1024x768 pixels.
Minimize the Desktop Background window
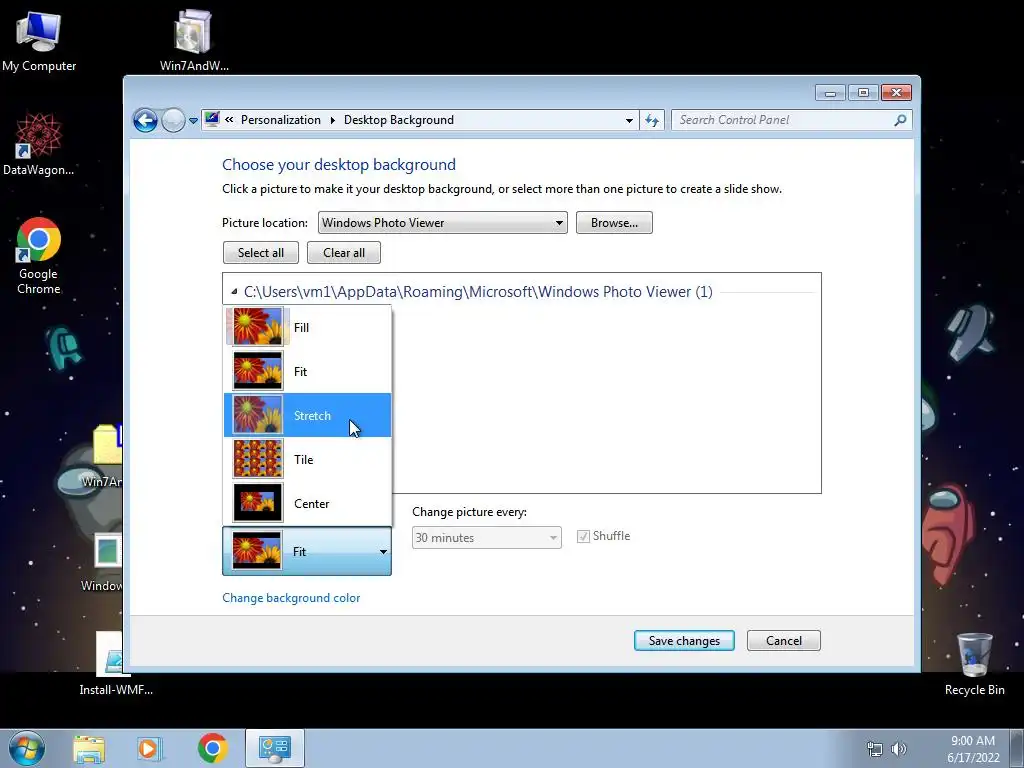pyautogui.click(x=830, y=93)
